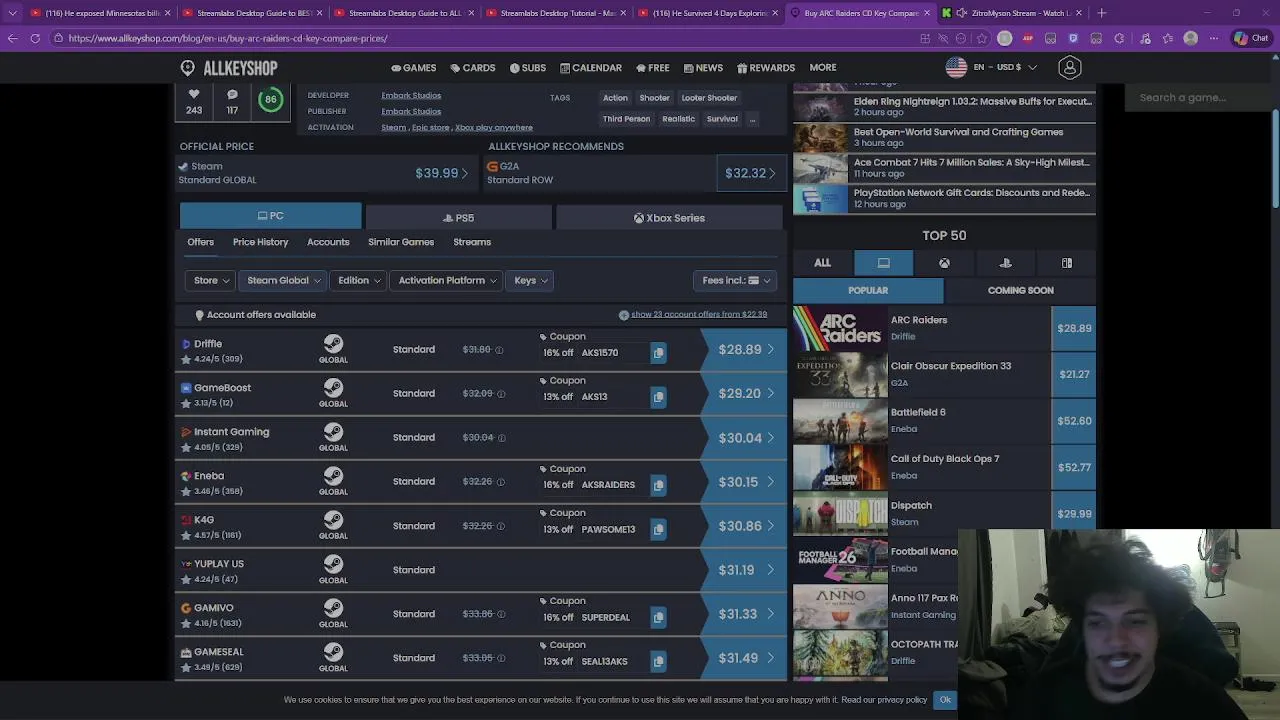Image resolution: width=1280 pixels, height=720 pixels.
Task: Open the CALENDAR page
Action: tap(591, 68)
